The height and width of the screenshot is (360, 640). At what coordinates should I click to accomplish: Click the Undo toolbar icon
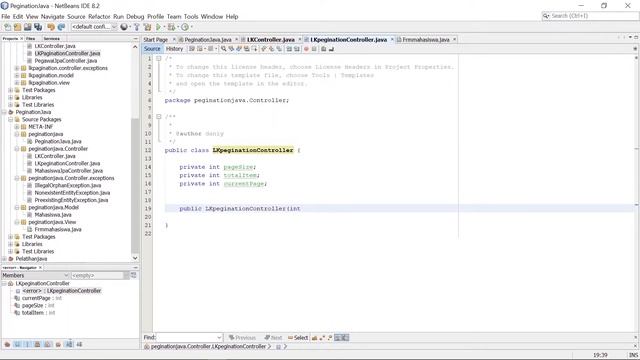pyautogui.click(x=51, y=27)
